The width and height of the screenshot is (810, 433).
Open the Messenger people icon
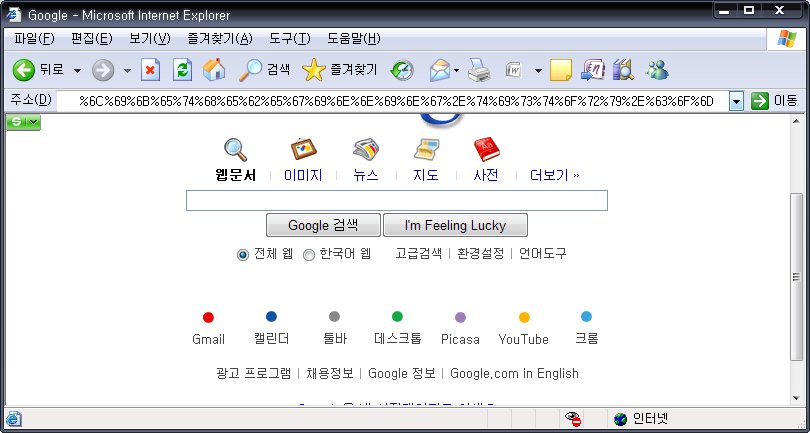tap(658, 70)
